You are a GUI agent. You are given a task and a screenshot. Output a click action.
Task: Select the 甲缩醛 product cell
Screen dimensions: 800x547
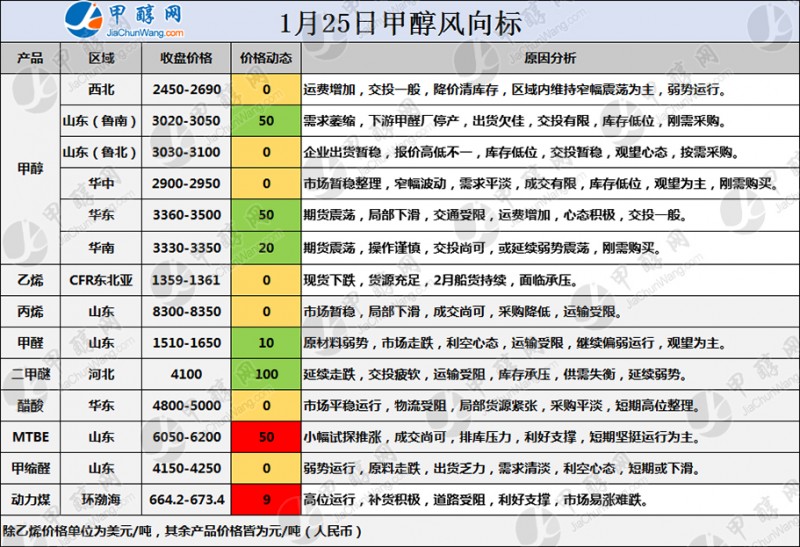pos(31,468)
